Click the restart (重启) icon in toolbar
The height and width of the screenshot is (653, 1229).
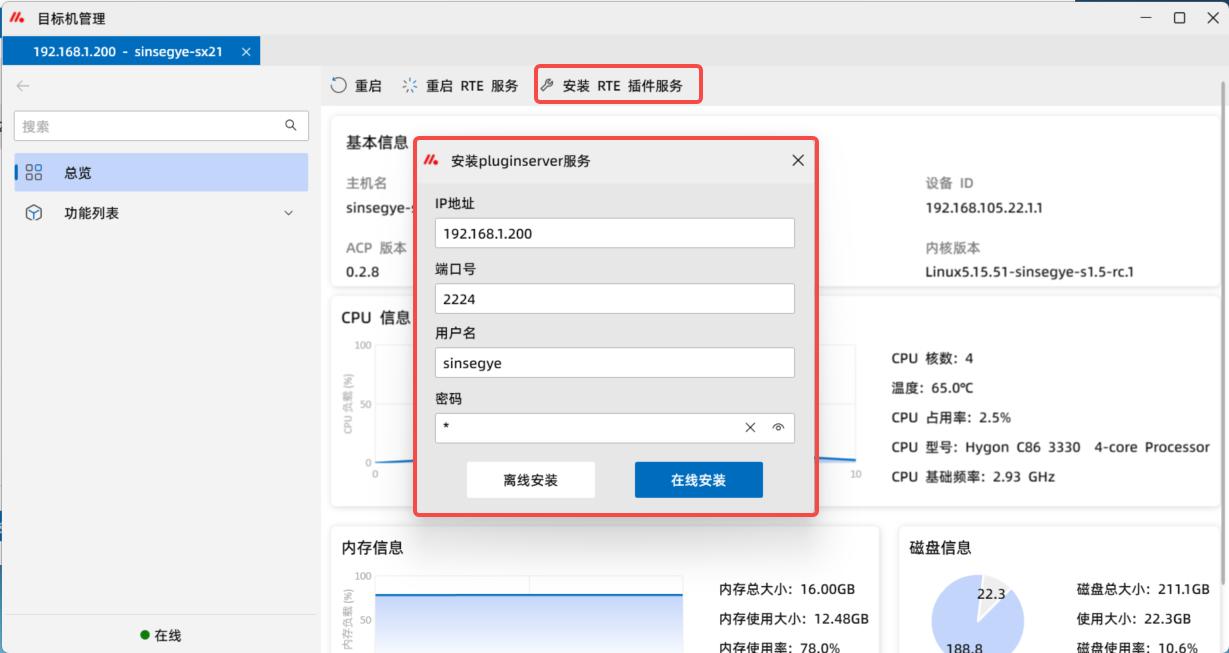[x=339, y=86]
